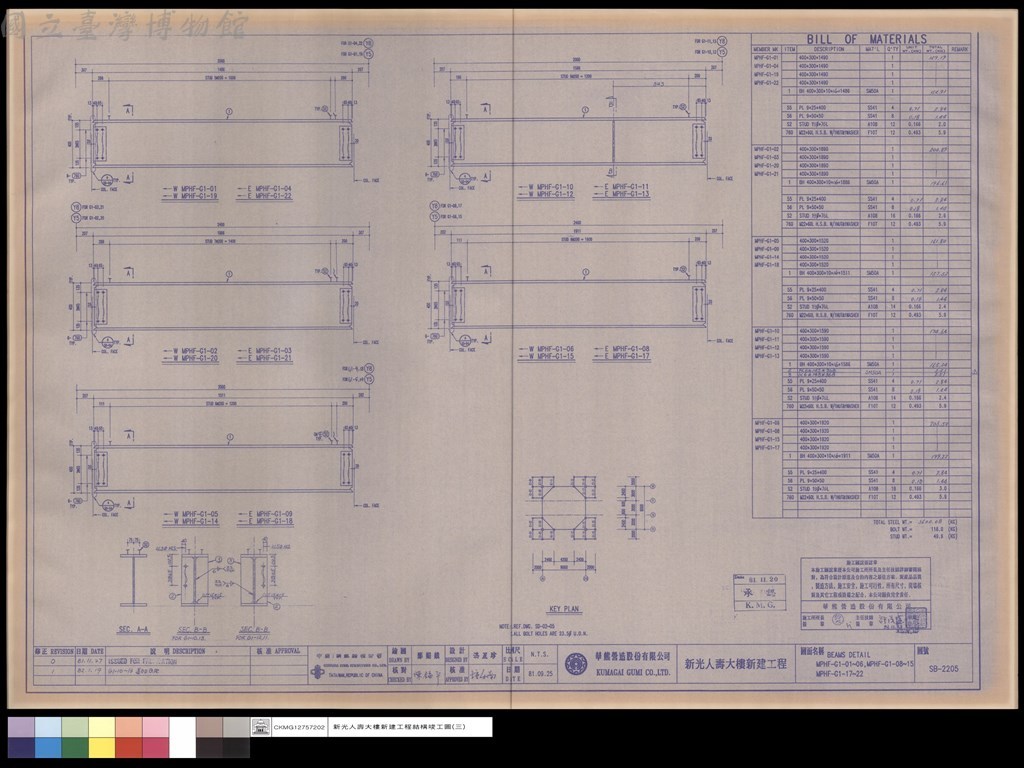The height and width of the screenshot is (768, 1024).
Task: Click the W MPHF-G1-05 beam label
Action: pos(195,514)
